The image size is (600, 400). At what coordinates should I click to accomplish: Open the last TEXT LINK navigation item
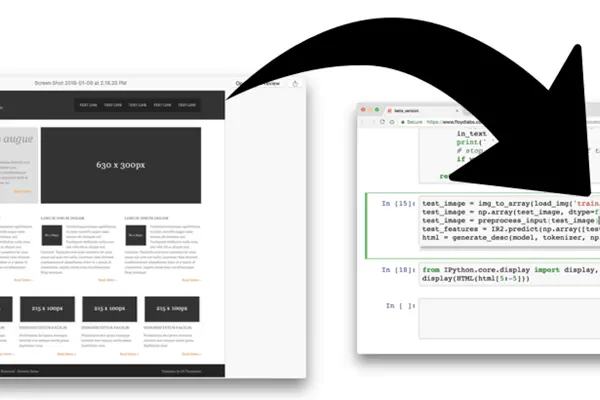click(189, 105)
